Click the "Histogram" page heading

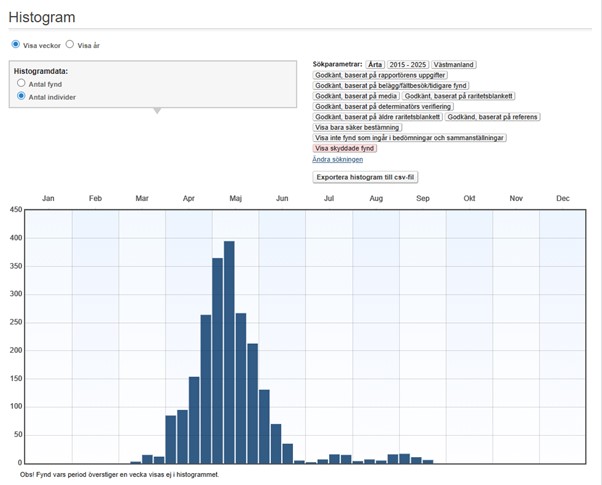pyautogui.click(x=42, y=18)
